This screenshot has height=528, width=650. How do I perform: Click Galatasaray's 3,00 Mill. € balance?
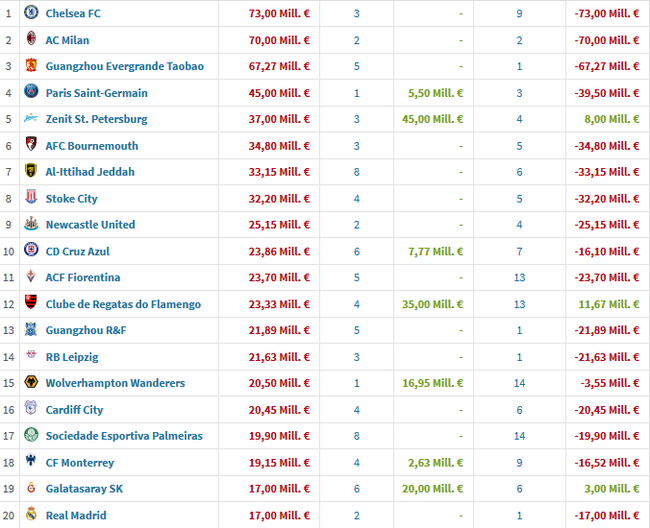pos(611,489)
